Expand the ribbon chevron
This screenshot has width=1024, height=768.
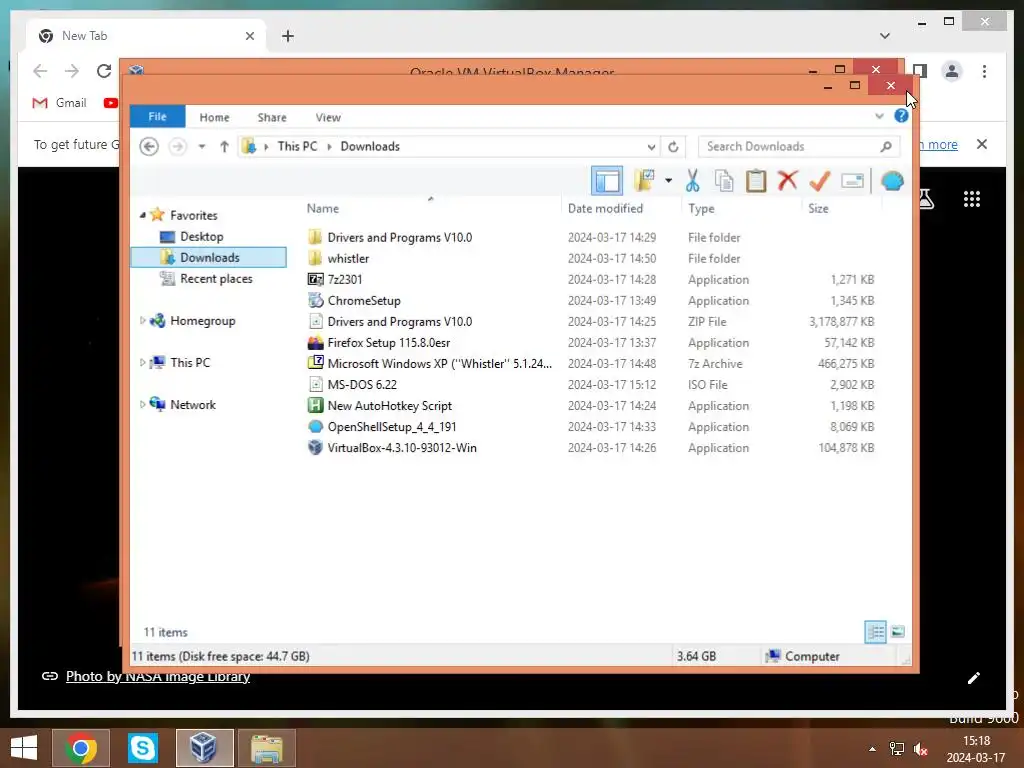click(x=879, y=116)
